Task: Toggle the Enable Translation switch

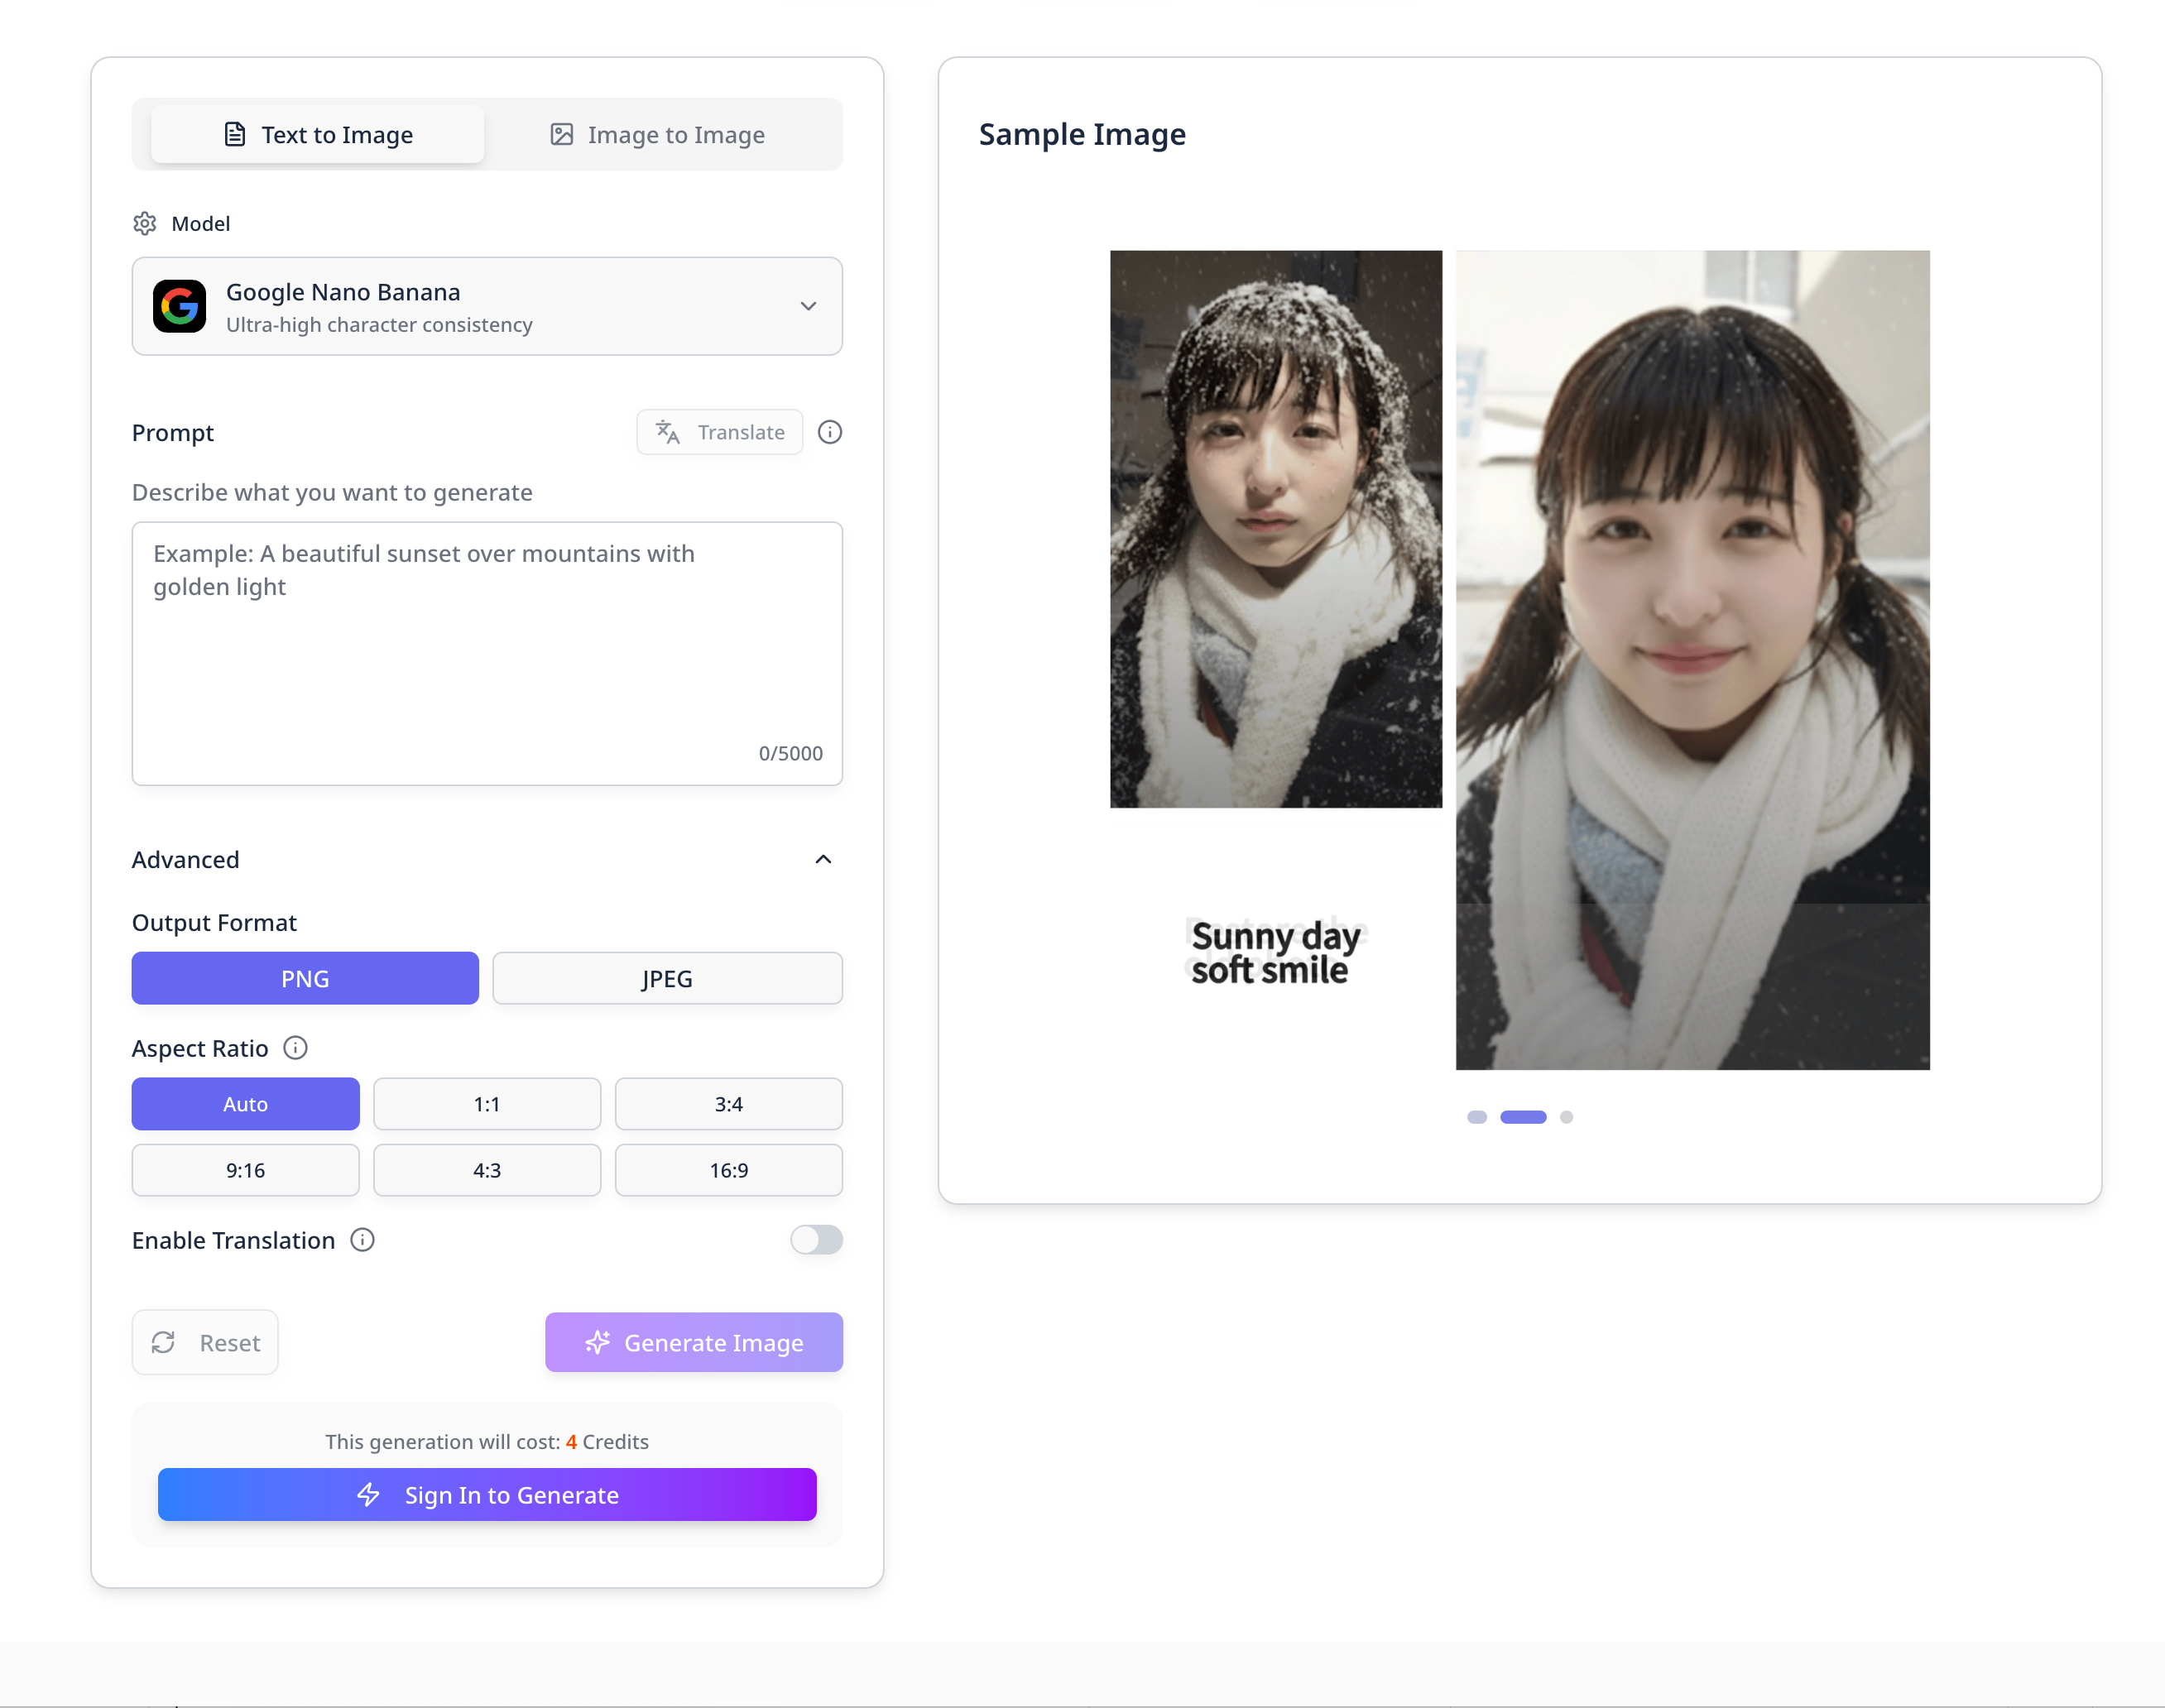Action: click(x=816, y=1240)
